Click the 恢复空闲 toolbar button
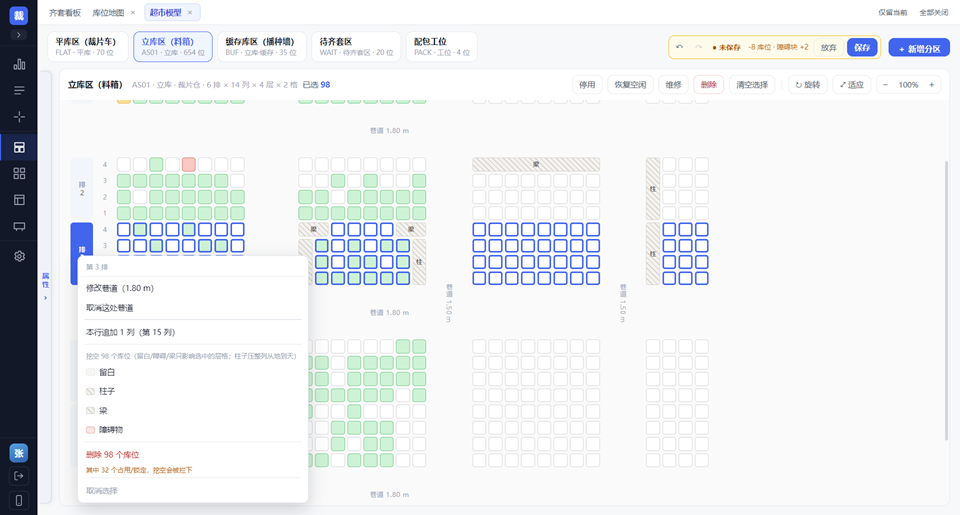The image size is (960, 515). [630, 85]
